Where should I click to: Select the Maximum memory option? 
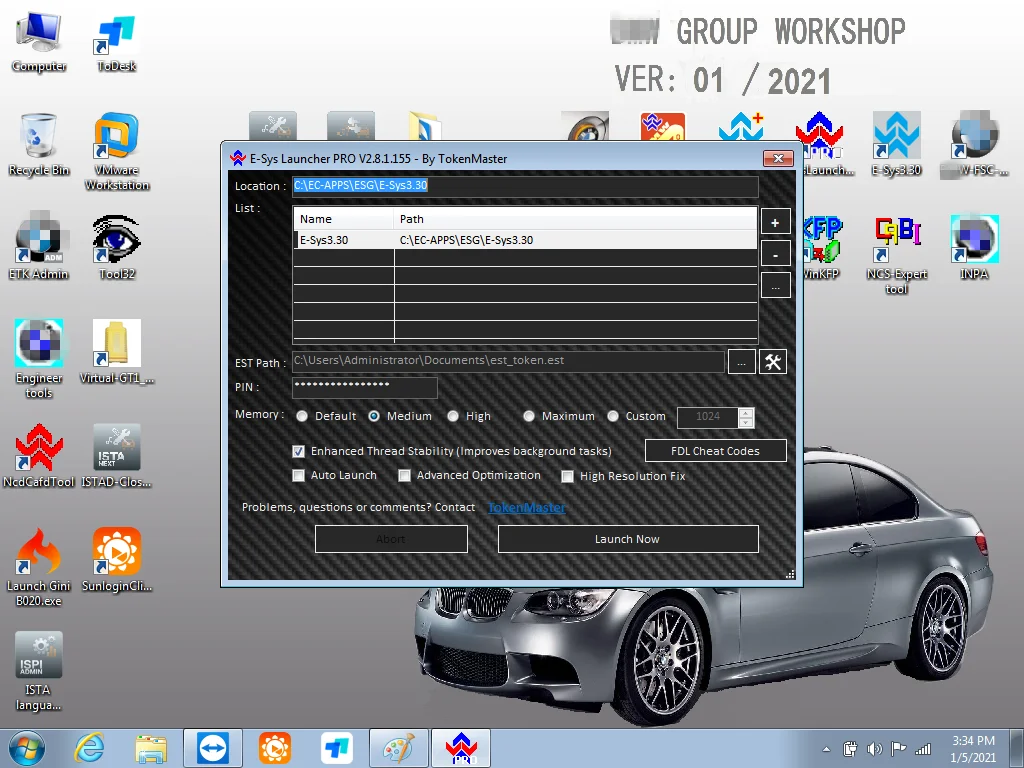tap(528, 416)
